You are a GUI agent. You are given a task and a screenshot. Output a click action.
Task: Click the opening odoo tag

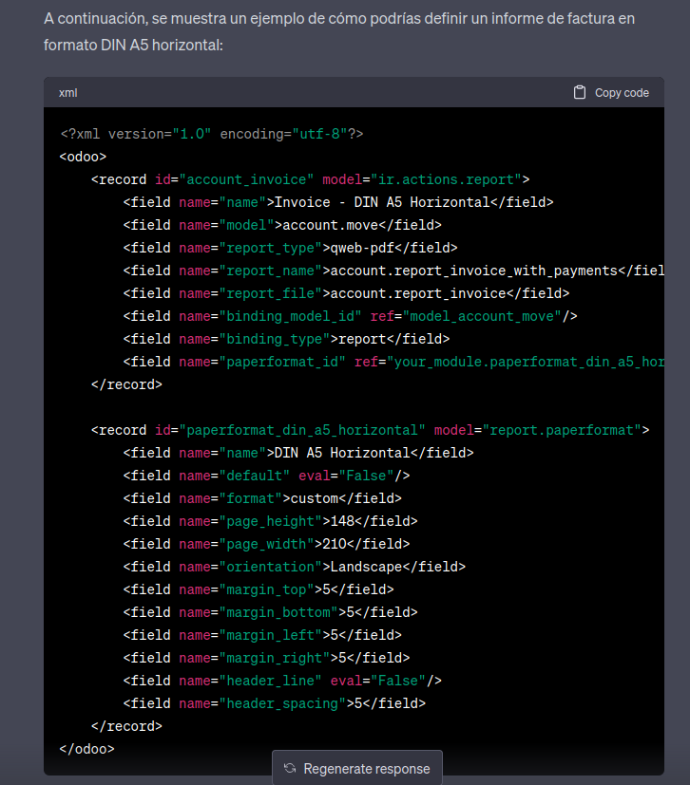pyautogui.click(x=83, y=157)
